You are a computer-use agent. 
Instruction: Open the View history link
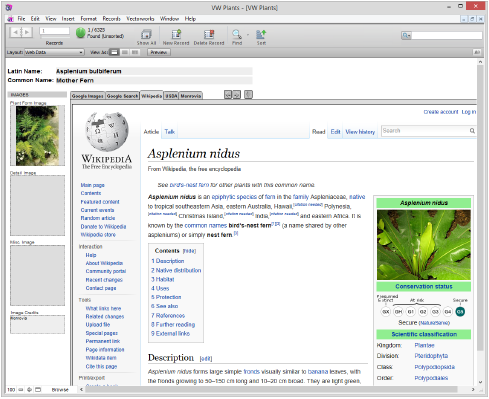tap(360, 132)
